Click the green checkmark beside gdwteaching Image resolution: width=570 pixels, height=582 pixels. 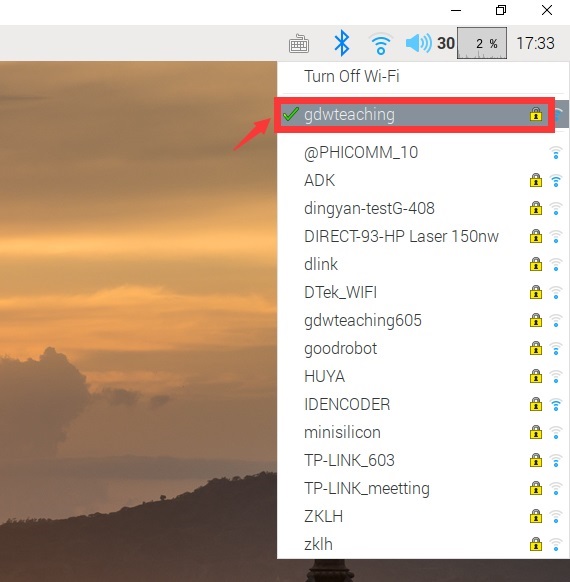point(291,114)
